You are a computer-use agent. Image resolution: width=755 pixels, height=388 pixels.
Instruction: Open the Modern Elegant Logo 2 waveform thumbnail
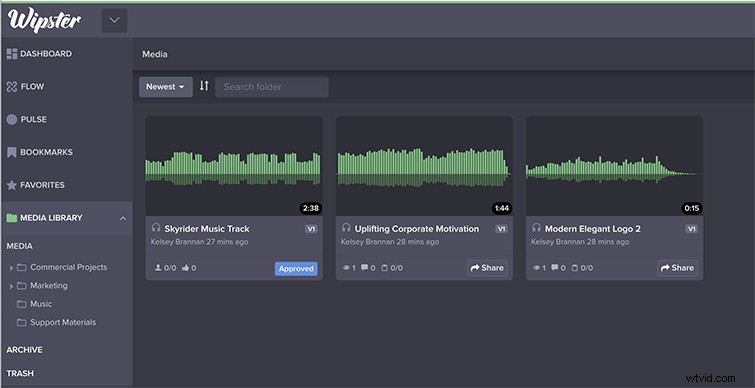coord(614,166)
